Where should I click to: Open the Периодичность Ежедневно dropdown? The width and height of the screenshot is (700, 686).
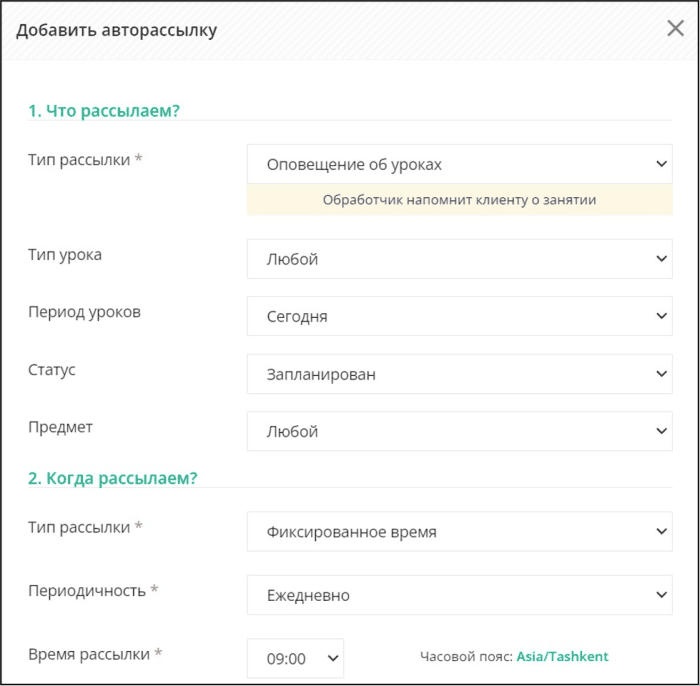pyautogui.click(x=459, y=595)
